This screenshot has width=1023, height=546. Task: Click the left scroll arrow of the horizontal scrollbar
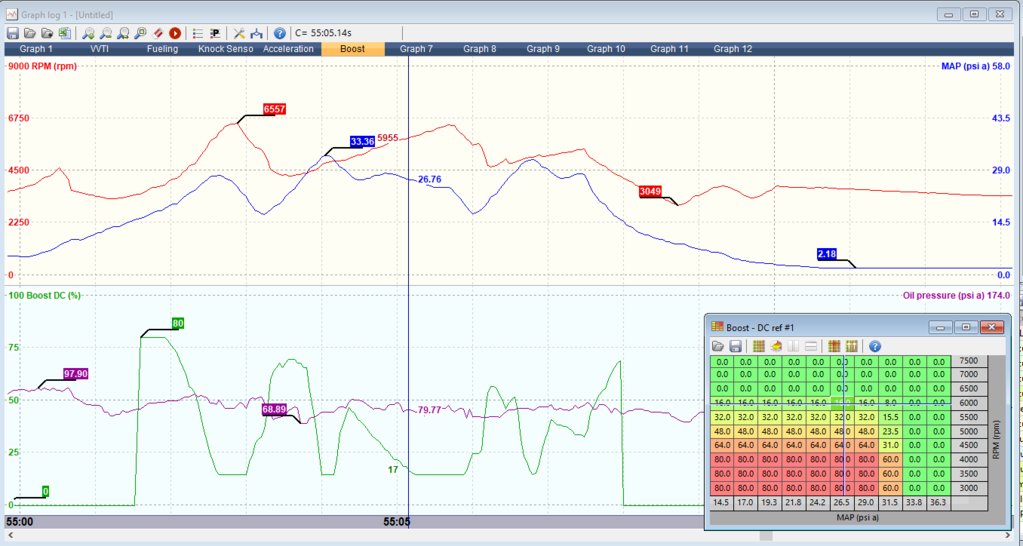[x=10, y=536]
